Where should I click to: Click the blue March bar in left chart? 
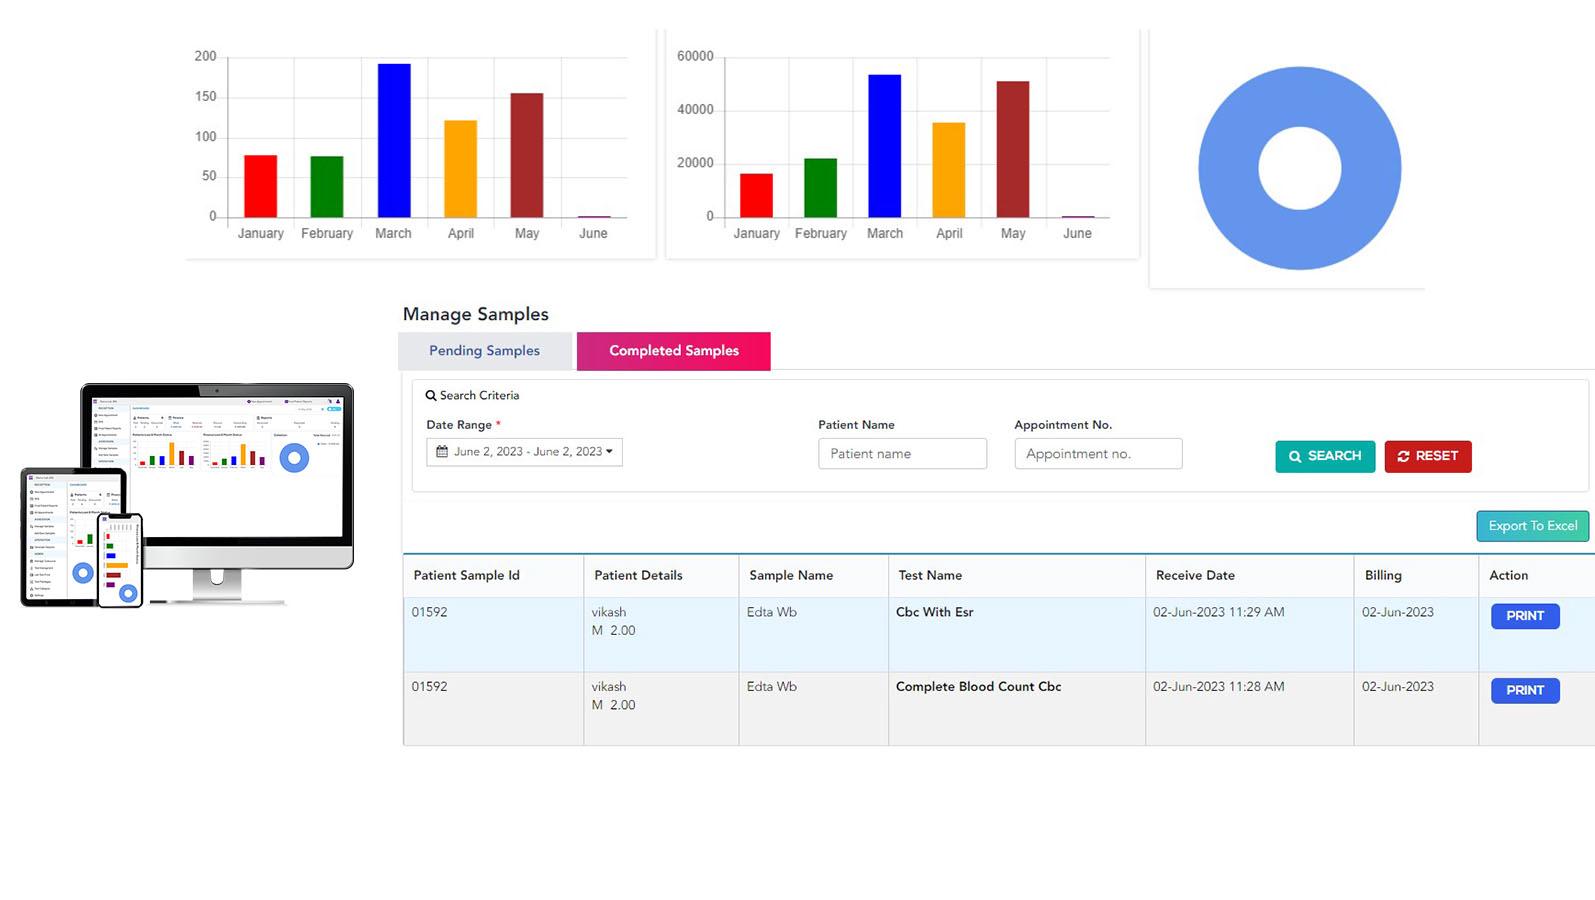tap(394, 140)
